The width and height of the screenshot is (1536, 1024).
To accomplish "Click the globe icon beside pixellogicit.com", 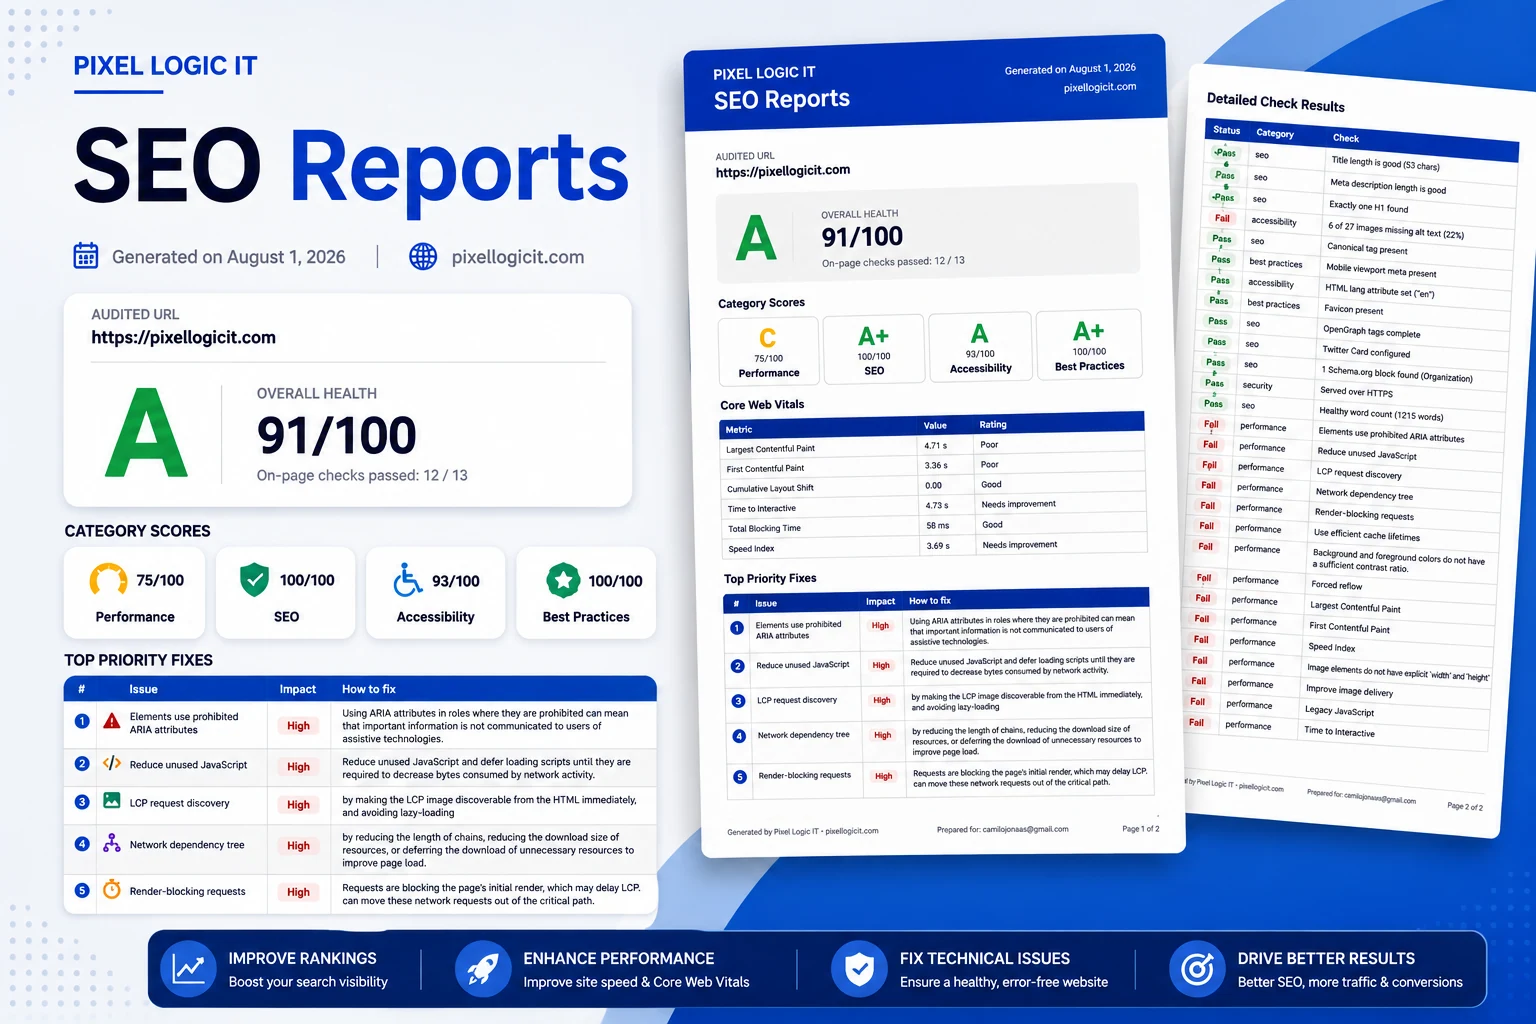I will (x=423, y=256).
